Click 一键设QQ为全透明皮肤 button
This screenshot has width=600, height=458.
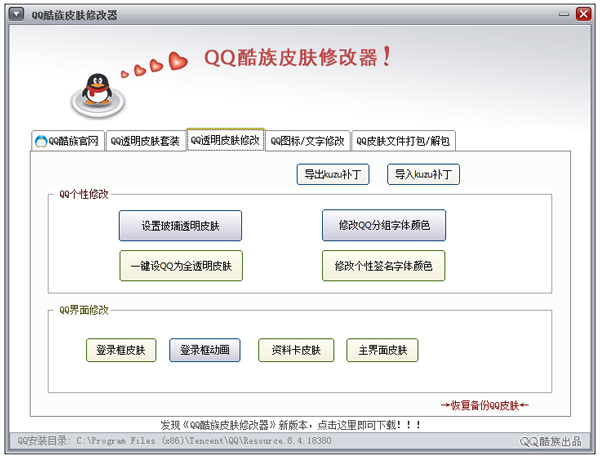click(x=181, y=266)
